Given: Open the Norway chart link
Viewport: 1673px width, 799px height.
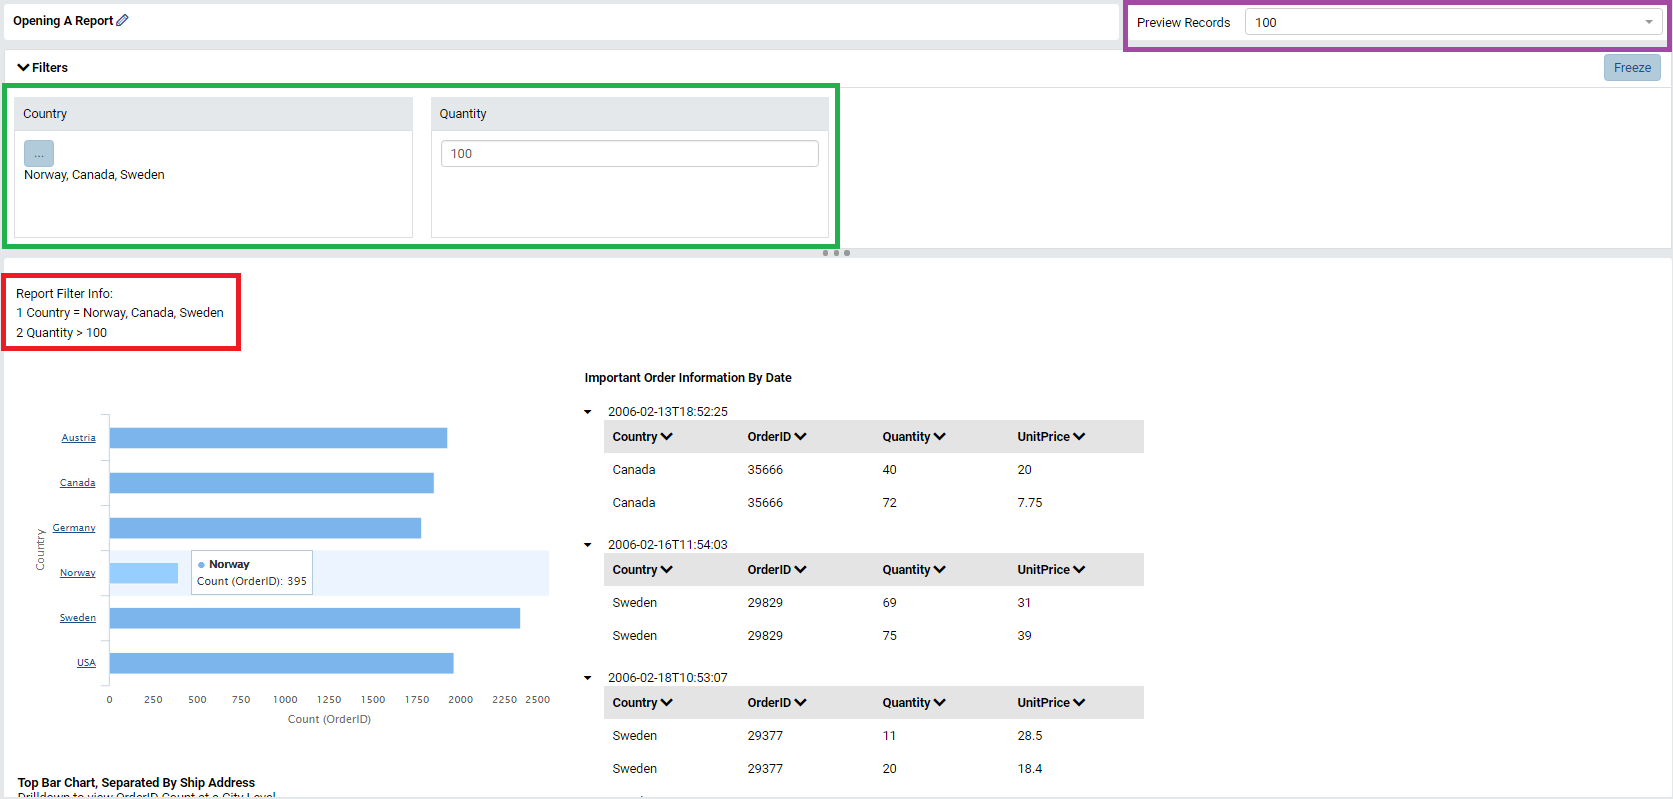Looking at the screenshot, I should point(77,573).
